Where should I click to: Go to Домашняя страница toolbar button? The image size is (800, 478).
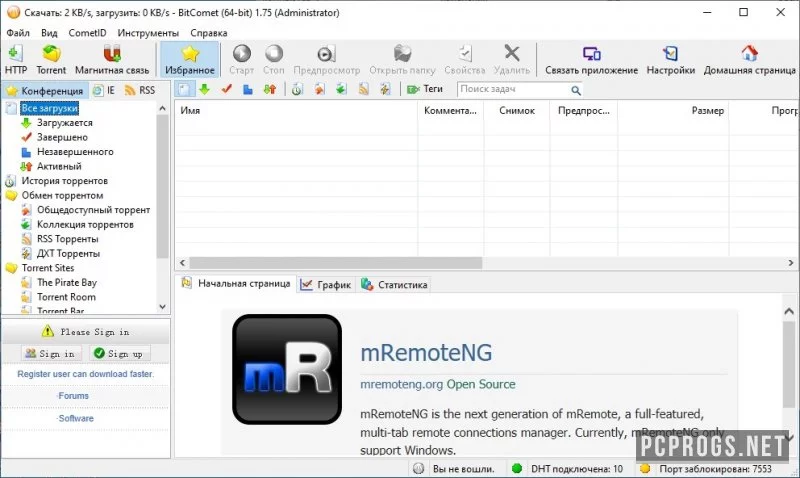[x=749, y=59]
